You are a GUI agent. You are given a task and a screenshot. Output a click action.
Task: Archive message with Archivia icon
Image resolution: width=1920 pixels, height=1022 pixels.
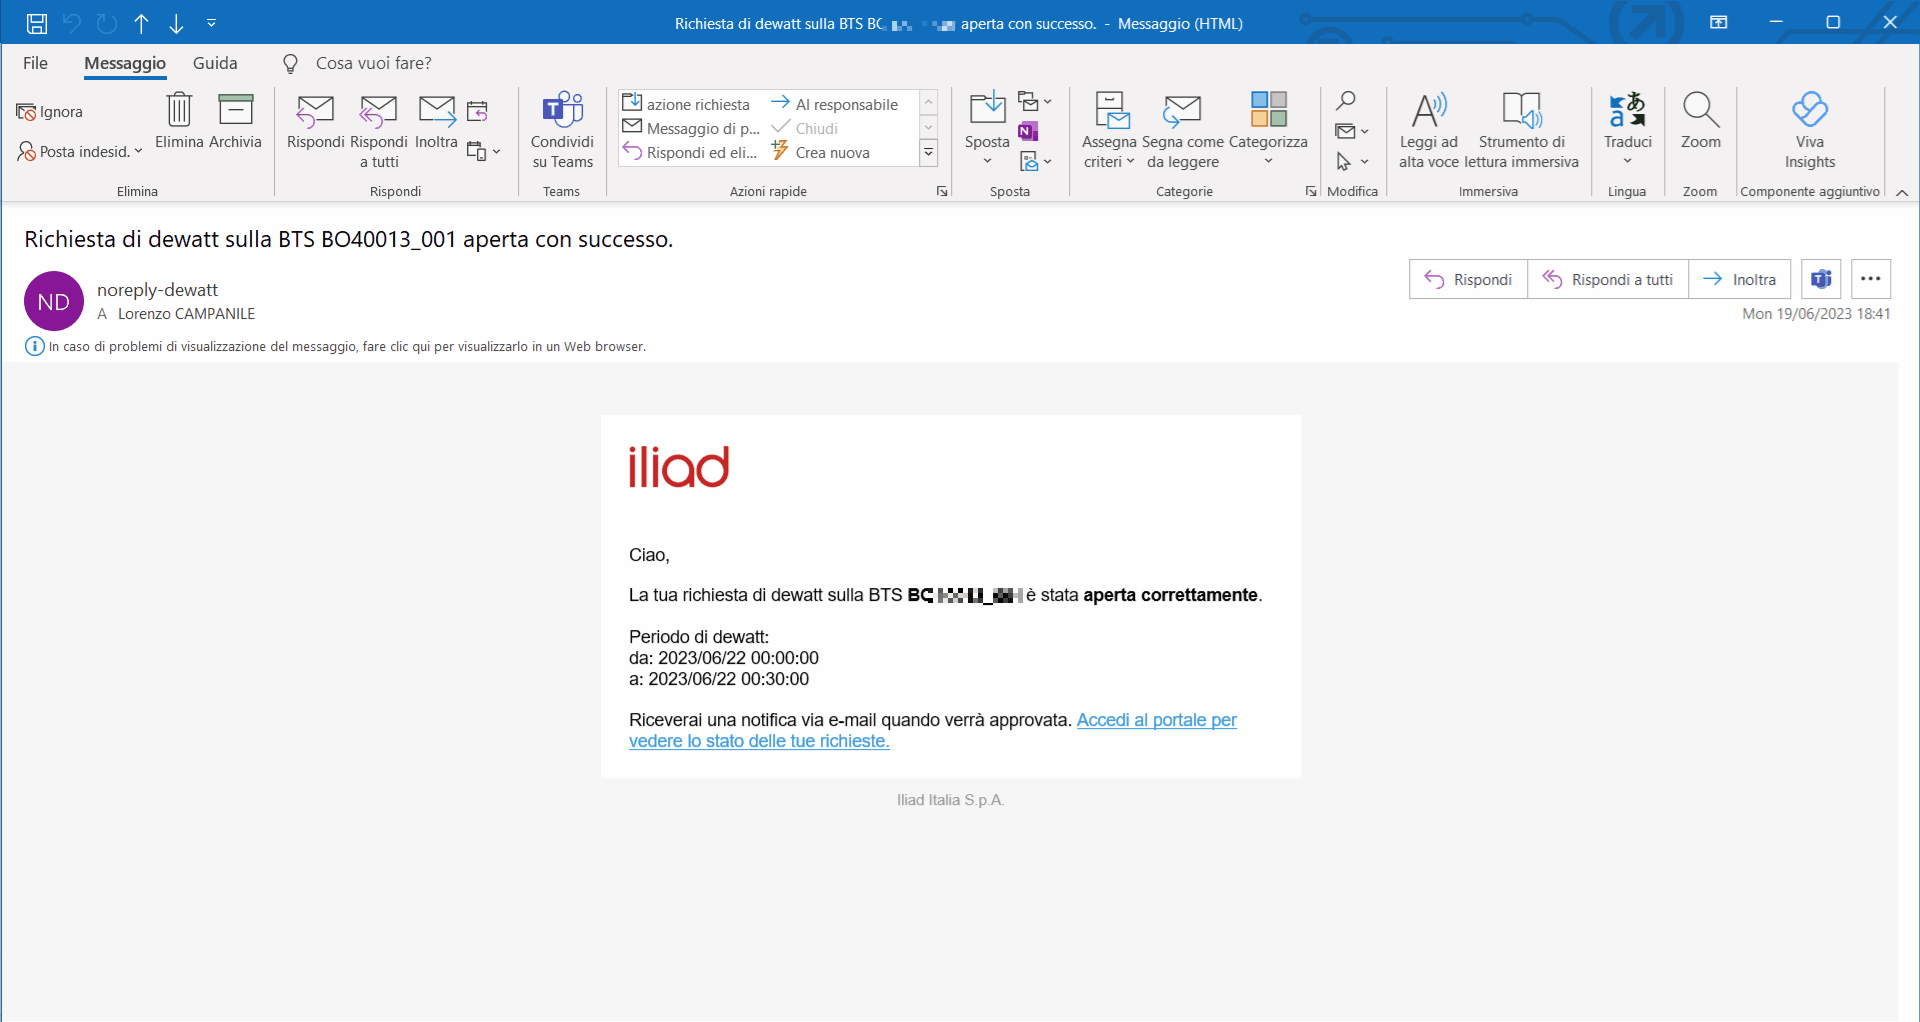pos(235,121)
